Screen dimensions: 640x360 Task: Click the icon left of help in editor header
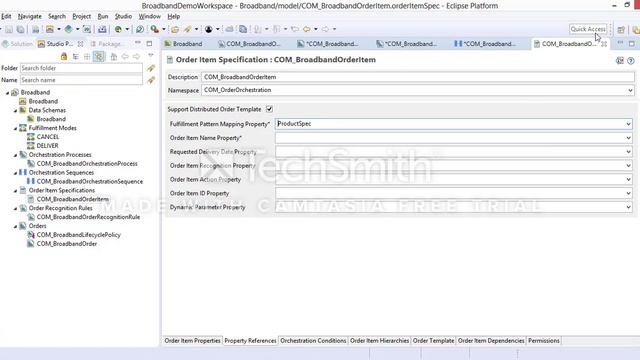tap(620, 61)
